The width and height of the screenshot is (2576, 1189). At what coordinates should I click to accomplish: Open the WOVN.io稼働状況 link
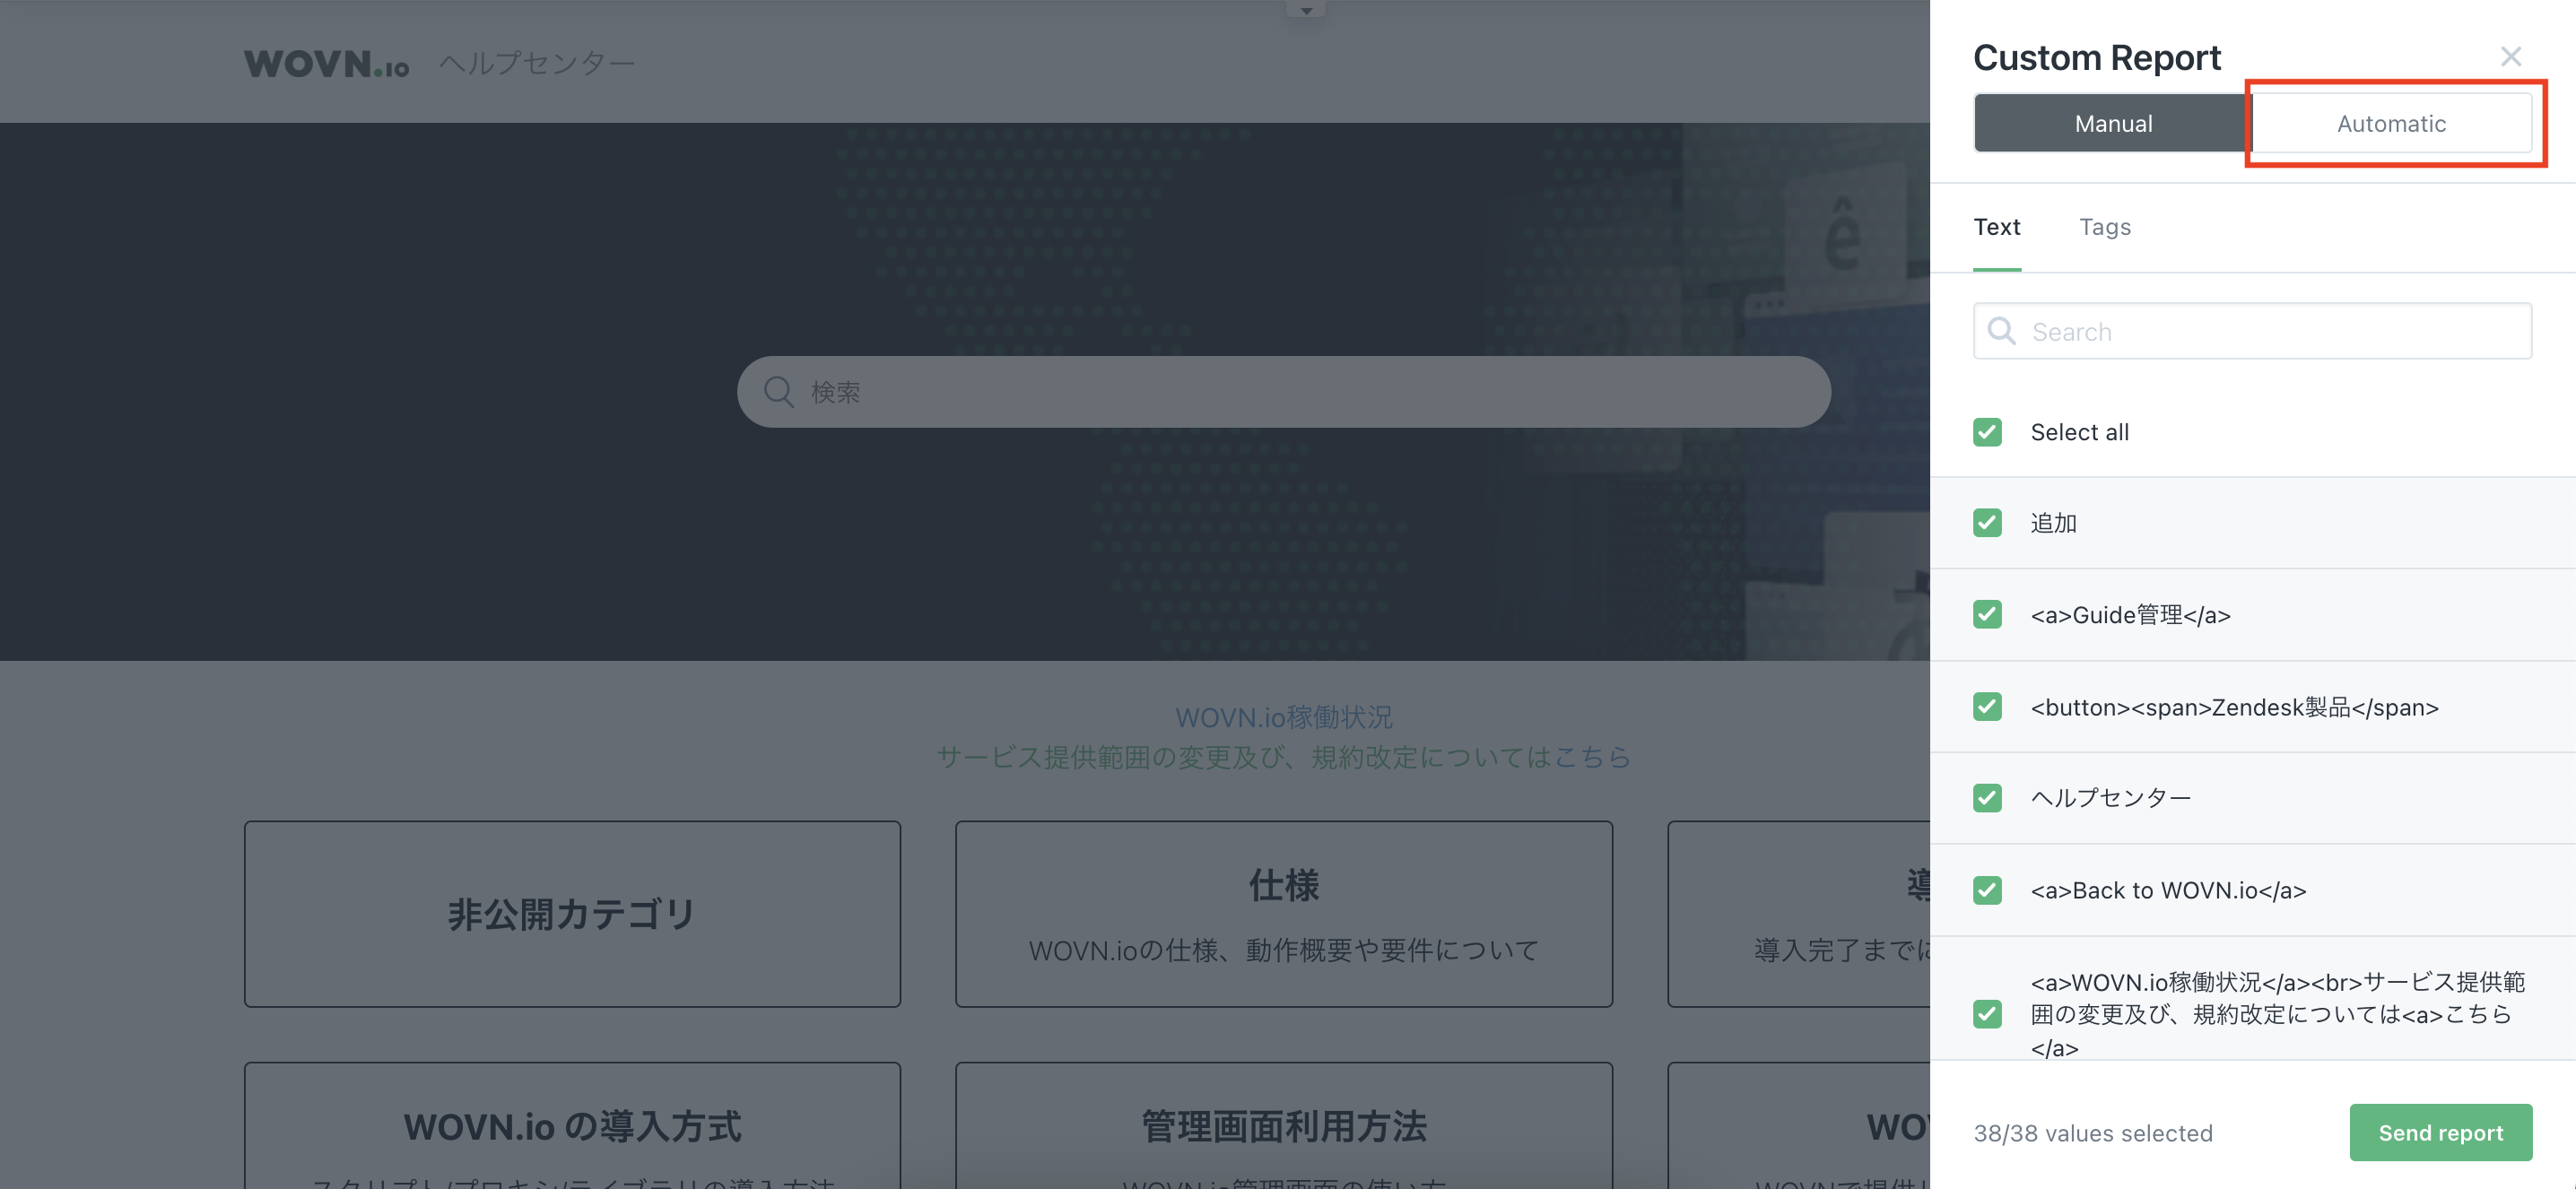[1283, 717]
